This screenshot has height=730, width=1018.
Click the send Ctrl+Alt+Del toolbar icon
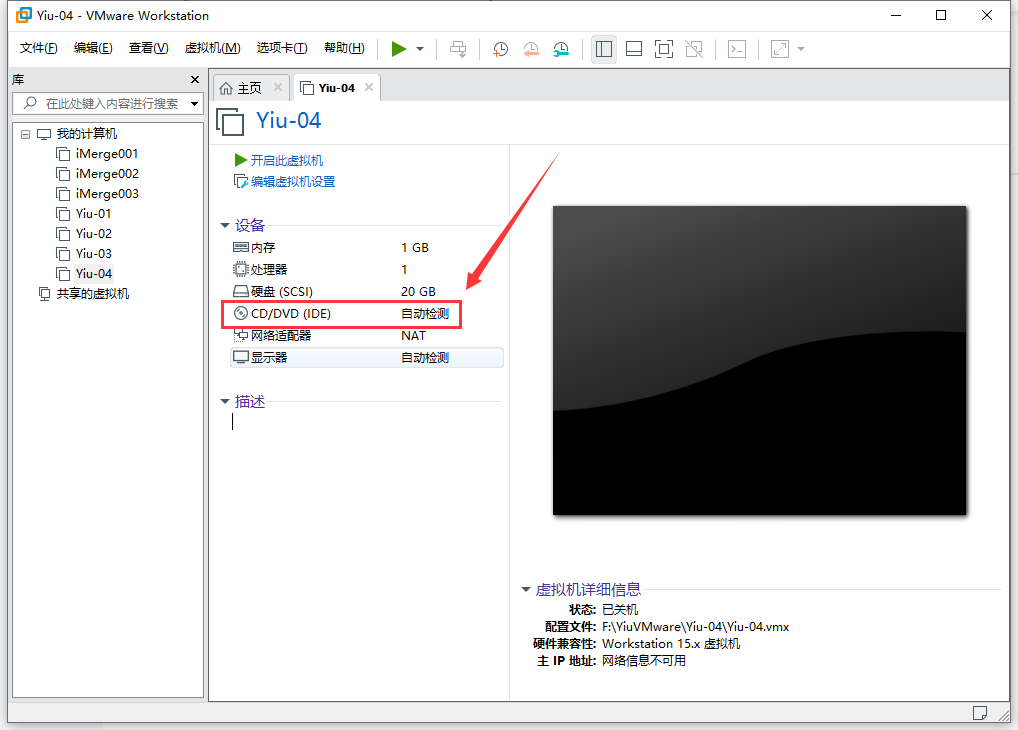(458, 49)
